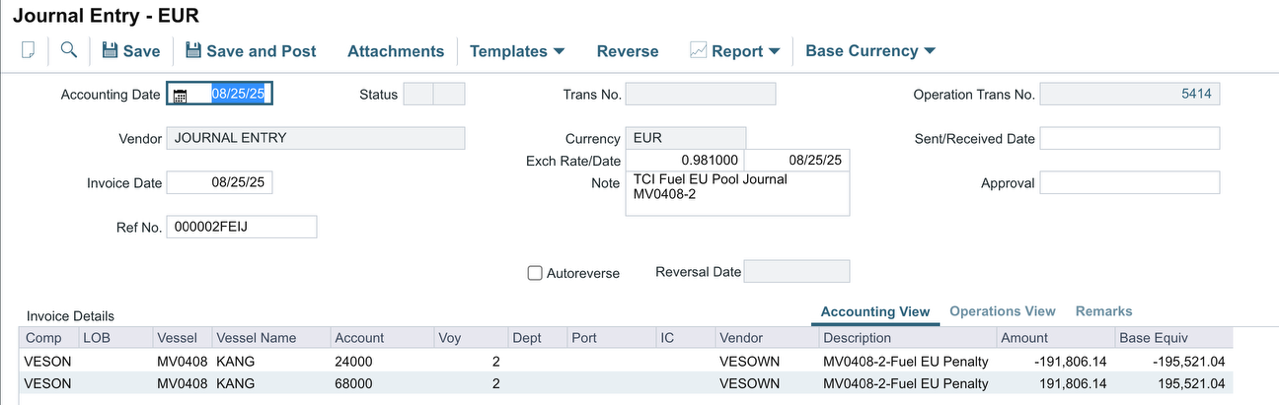
Task: Click the Approval input field
Action: [1129, 183]
